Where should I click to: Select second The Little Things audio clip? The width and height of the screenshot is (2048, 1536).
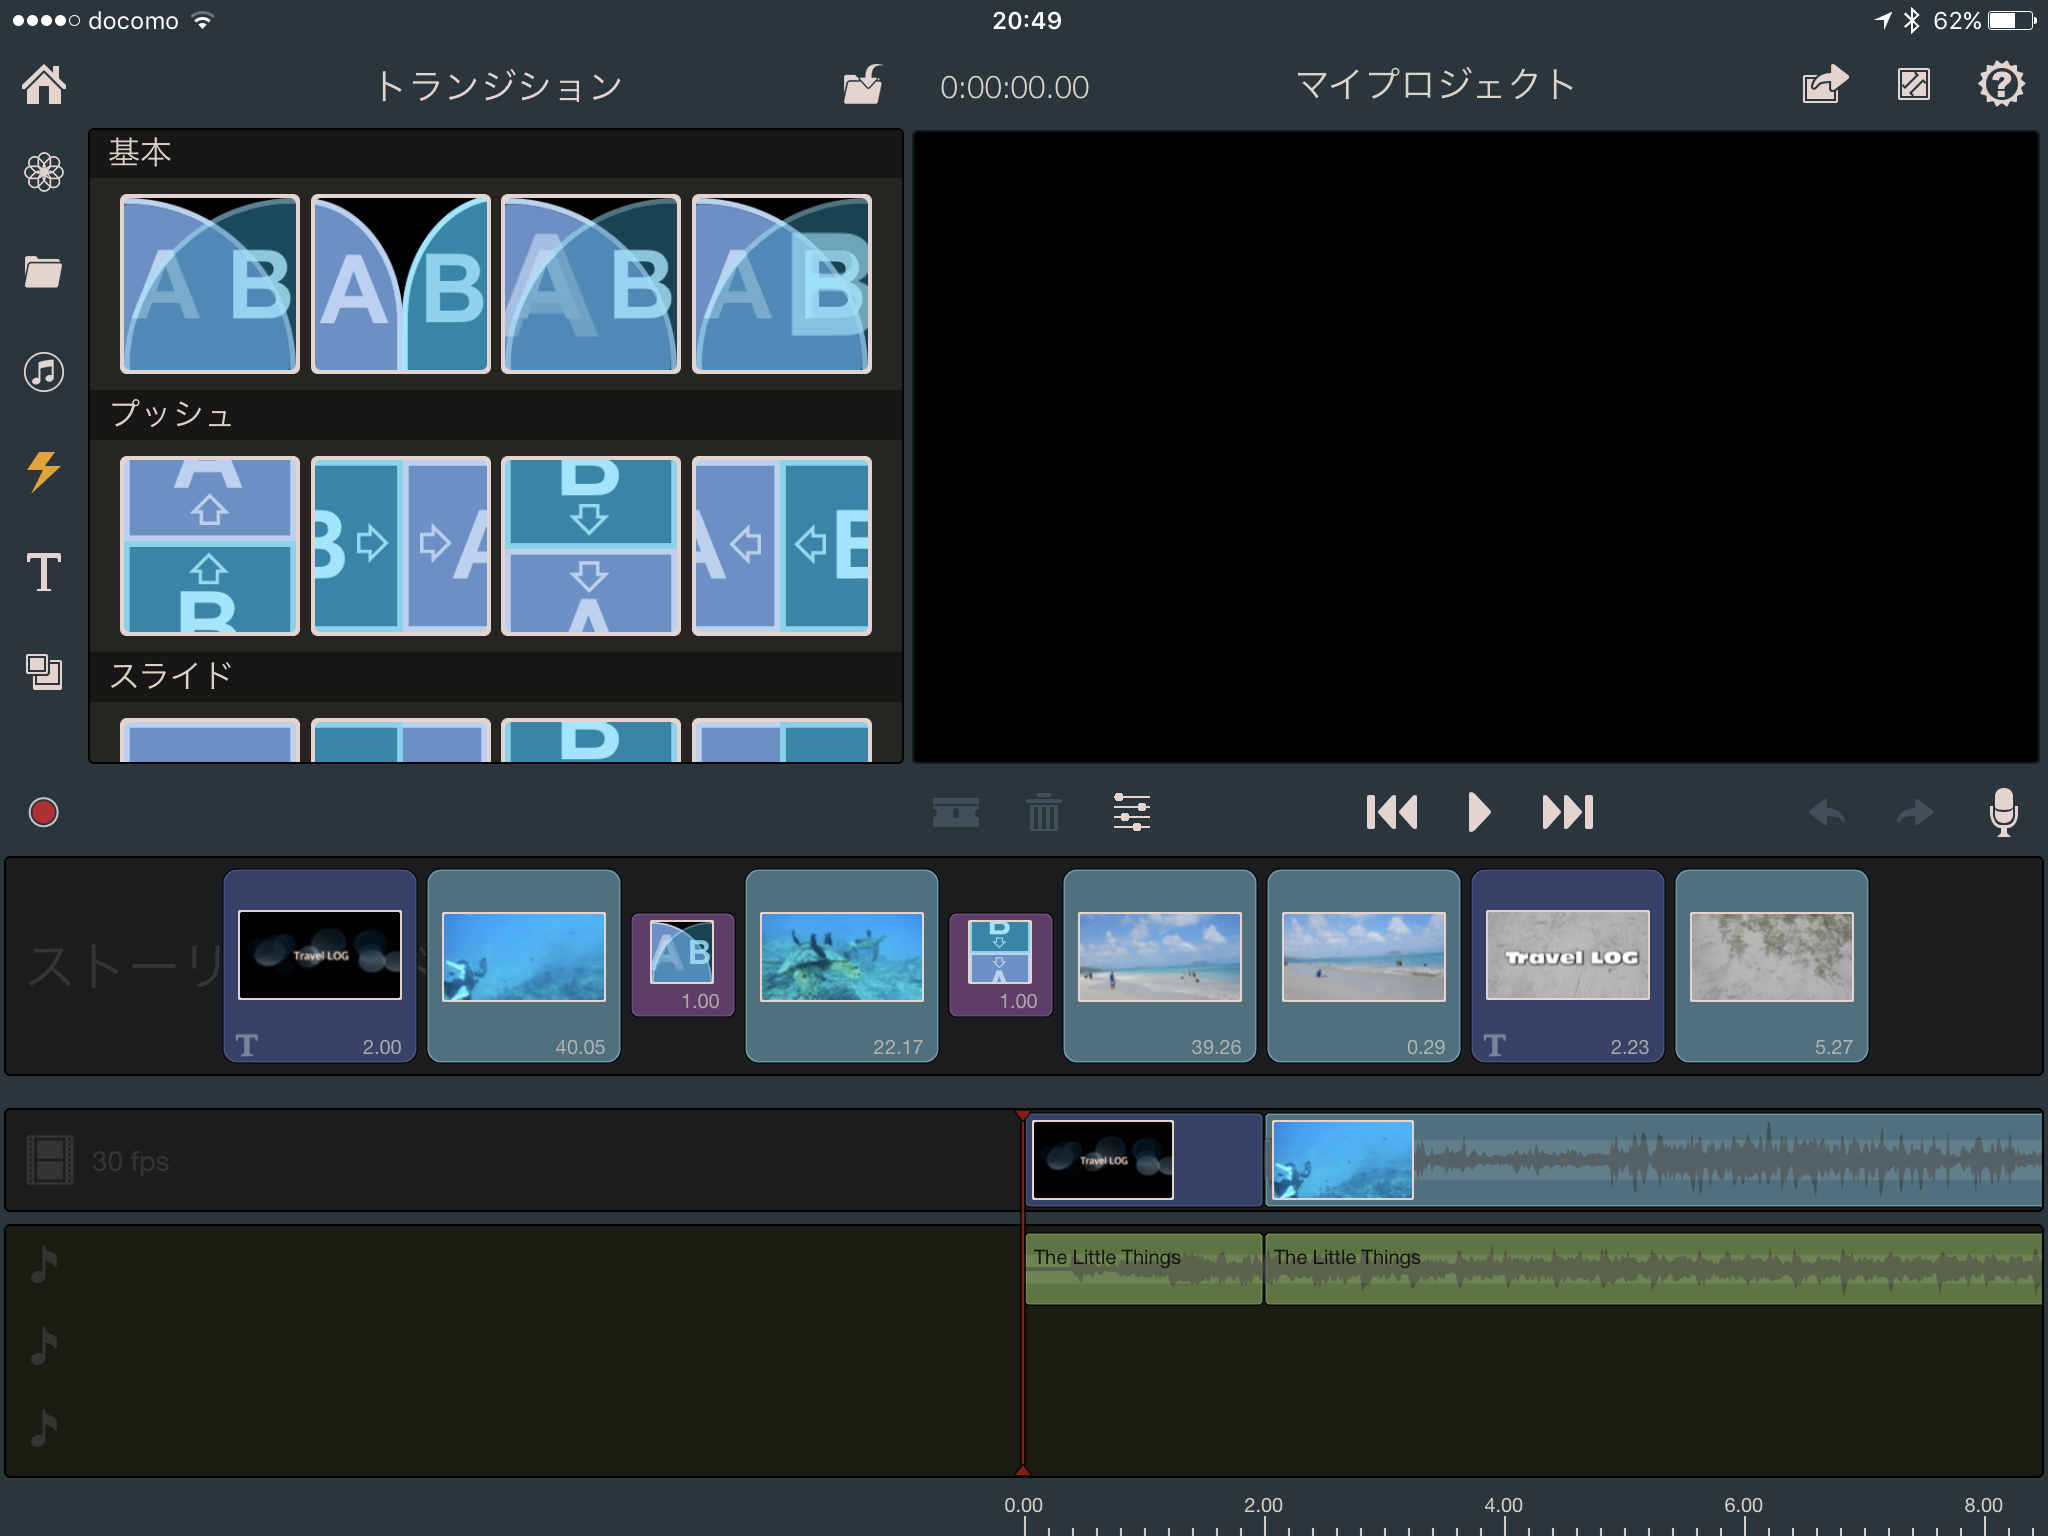(1654, 1269)
